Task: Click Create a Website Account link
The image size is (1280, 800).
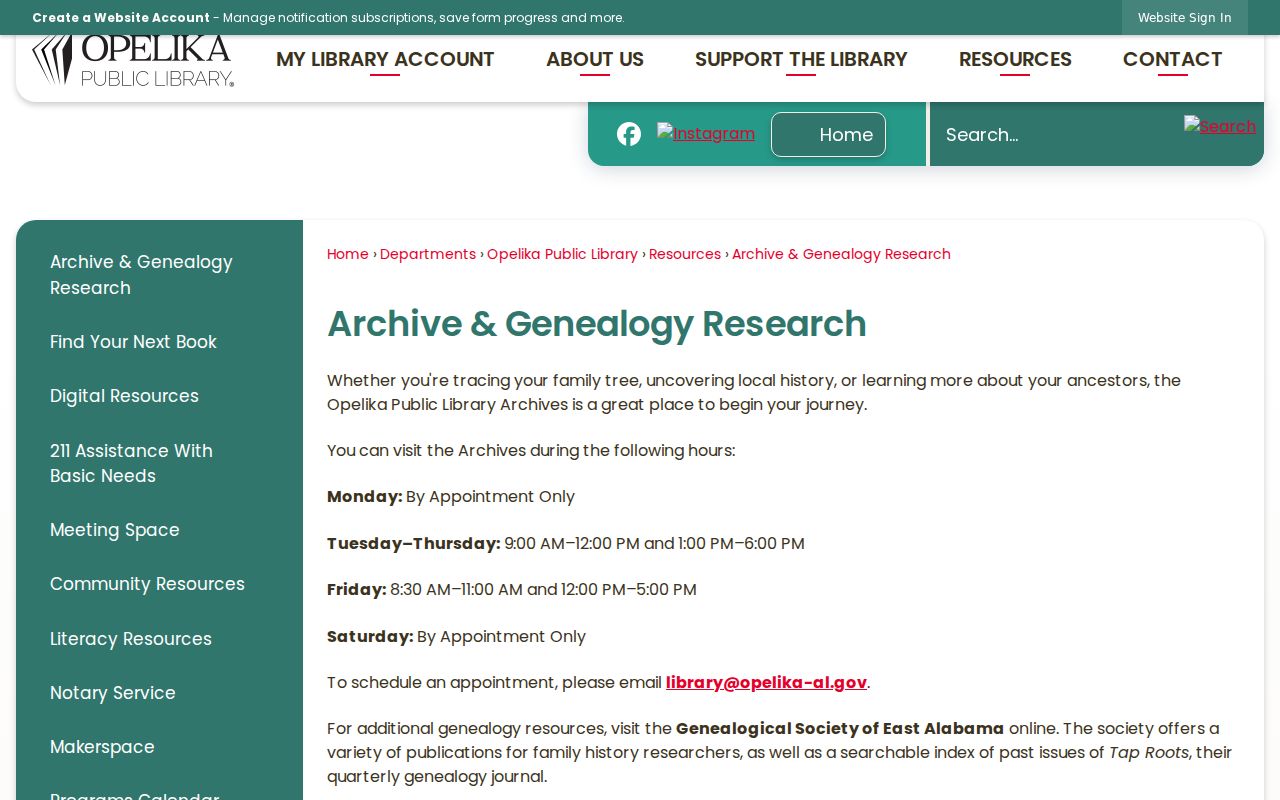Action: point(121,18)
